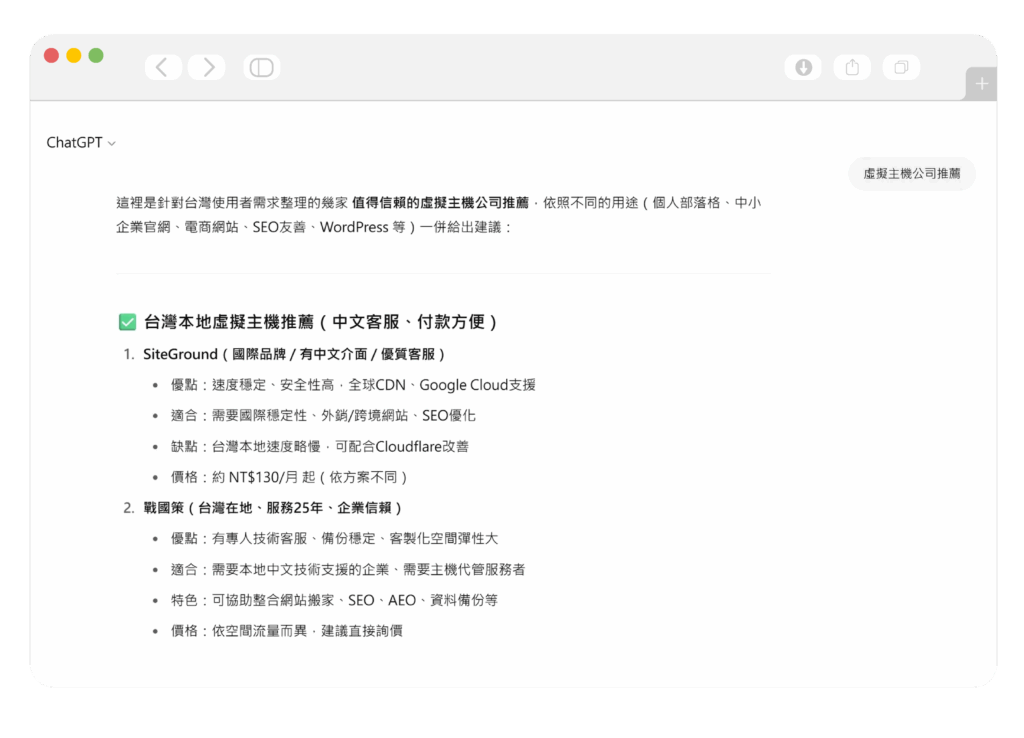Toggle the sidebar panel icon

[262, 67]
